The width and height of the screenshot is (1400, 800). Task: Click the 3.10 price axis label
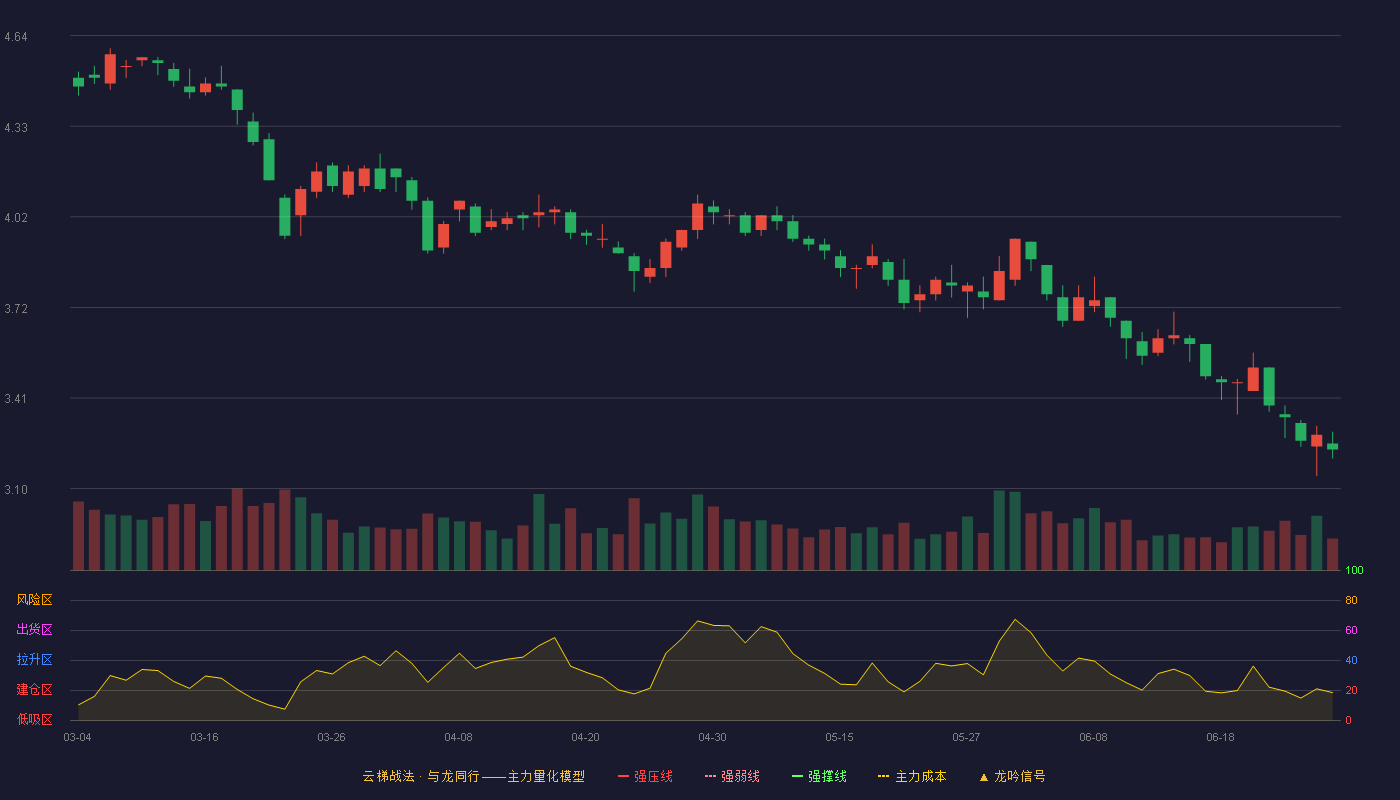point(16,490)
